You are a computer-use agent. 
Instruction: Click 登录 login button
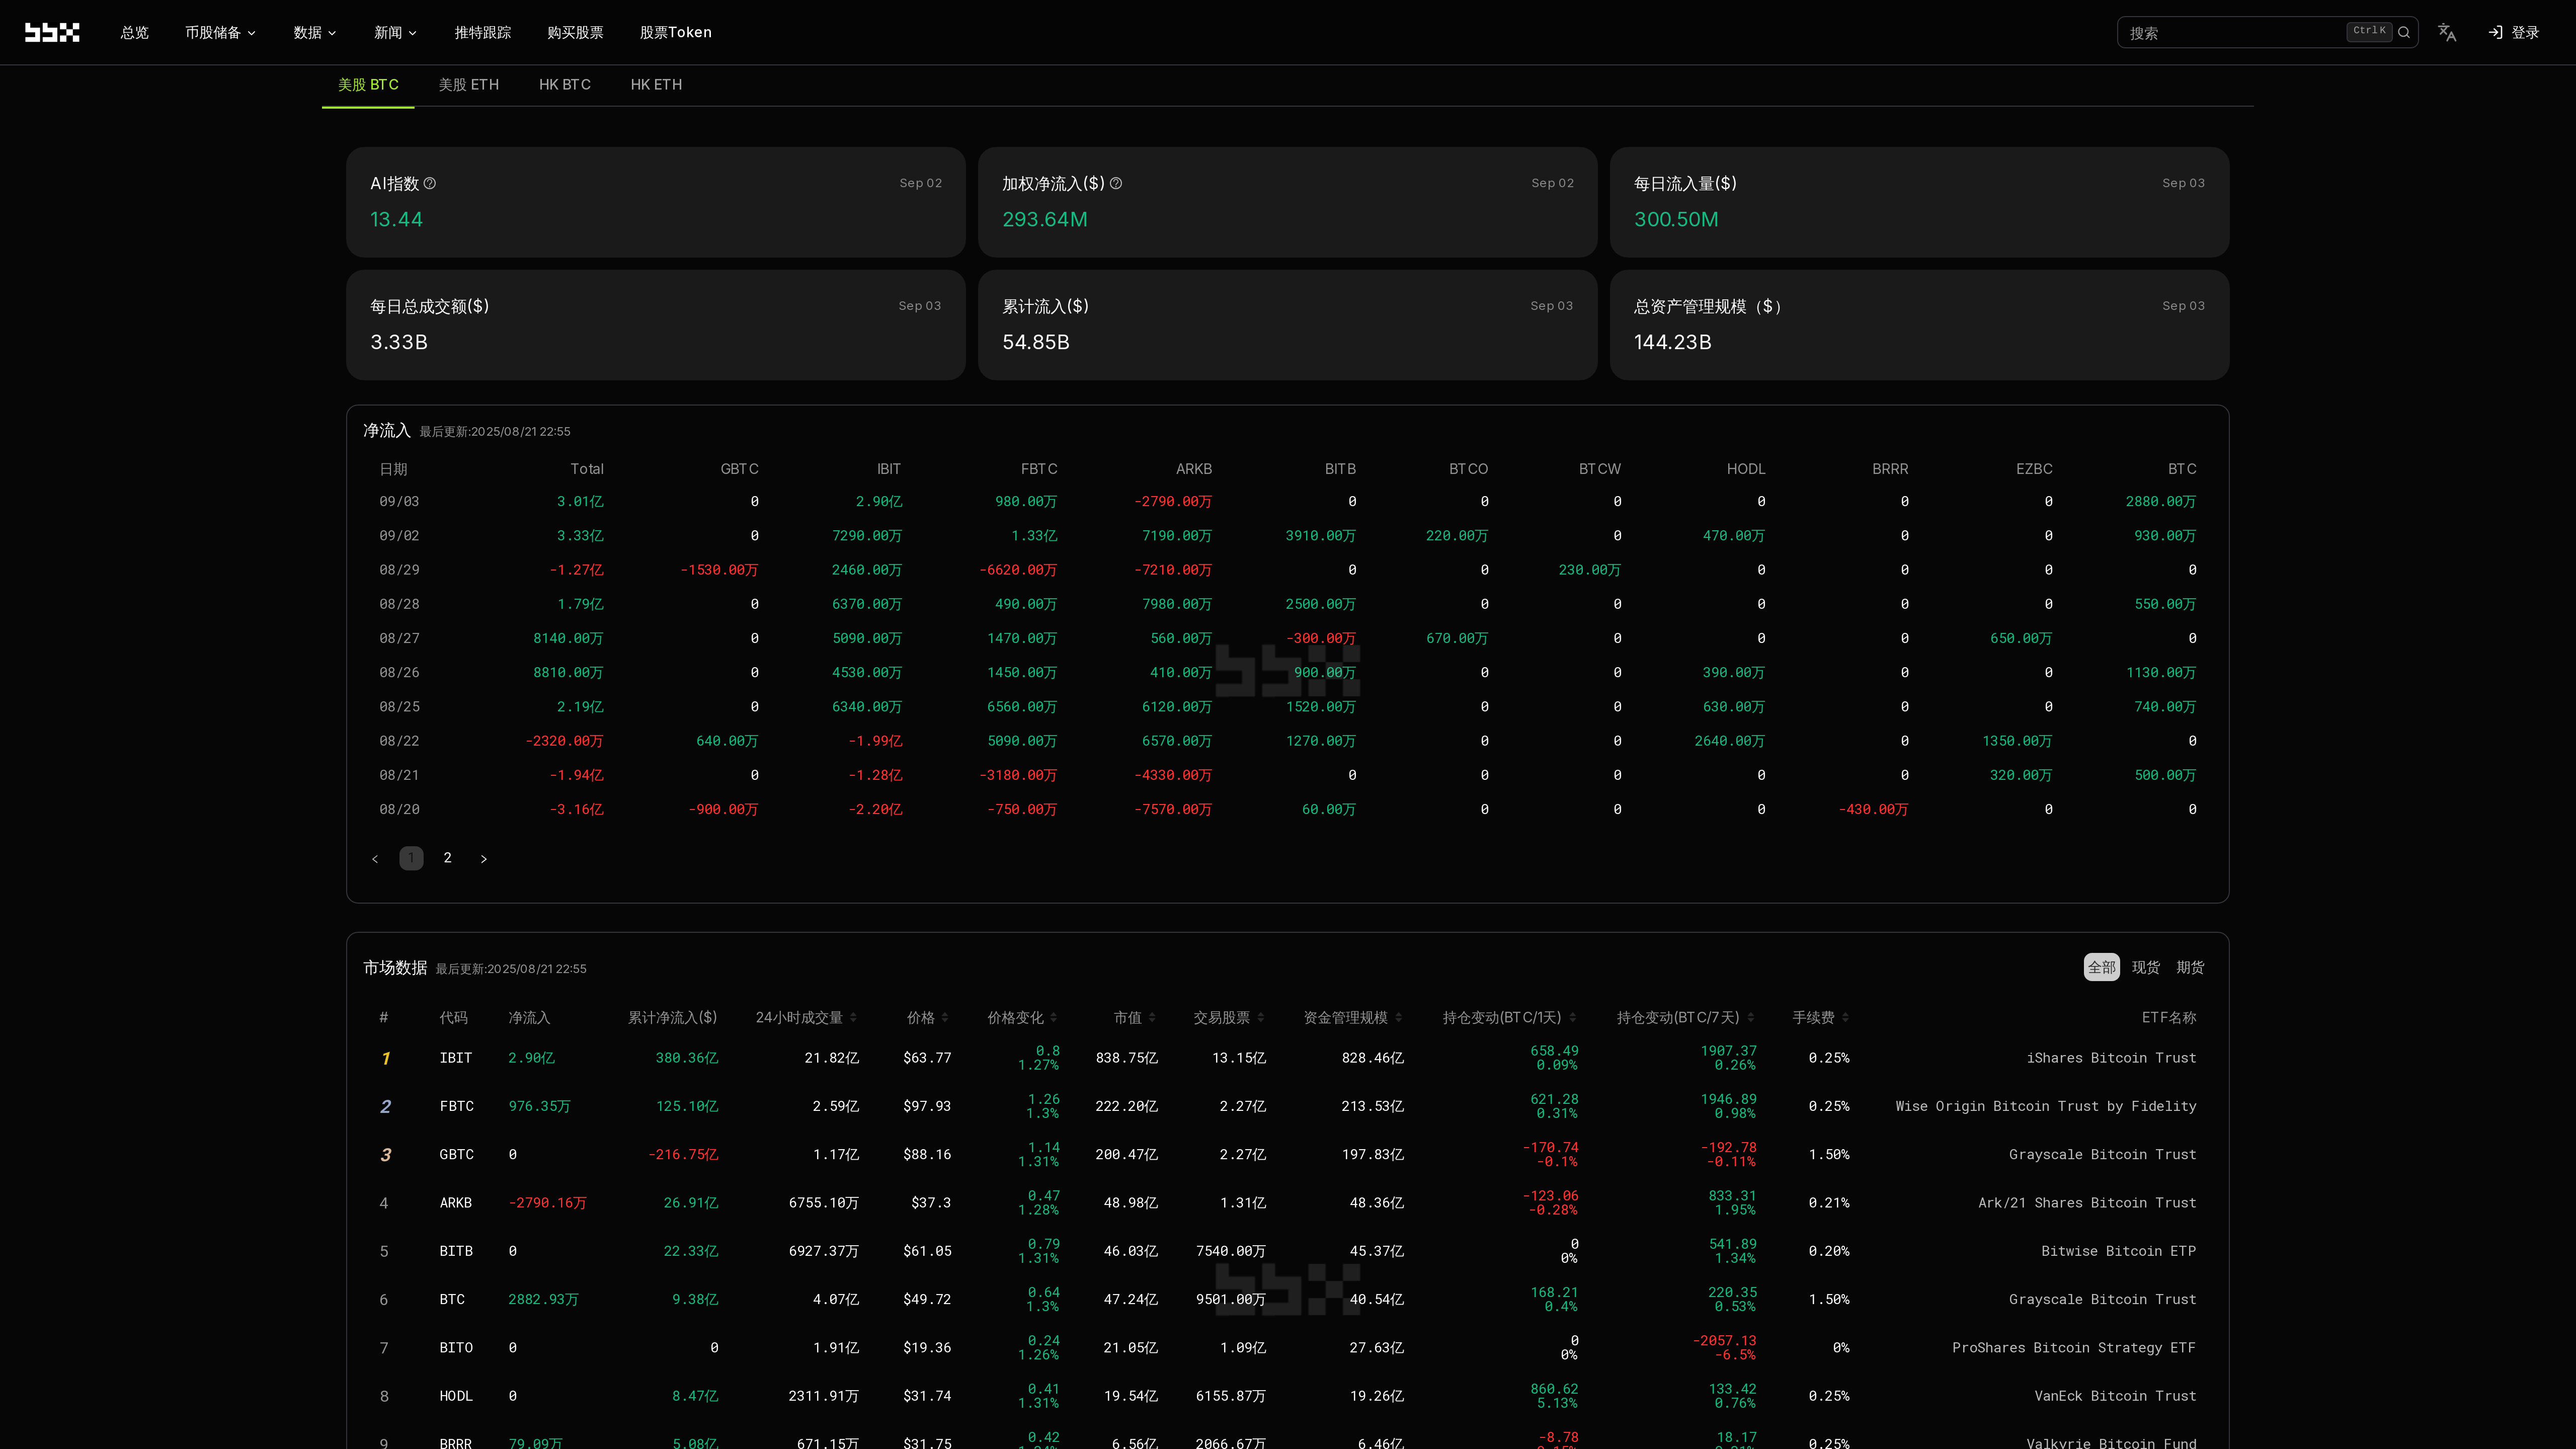[x=2514, y=32]
